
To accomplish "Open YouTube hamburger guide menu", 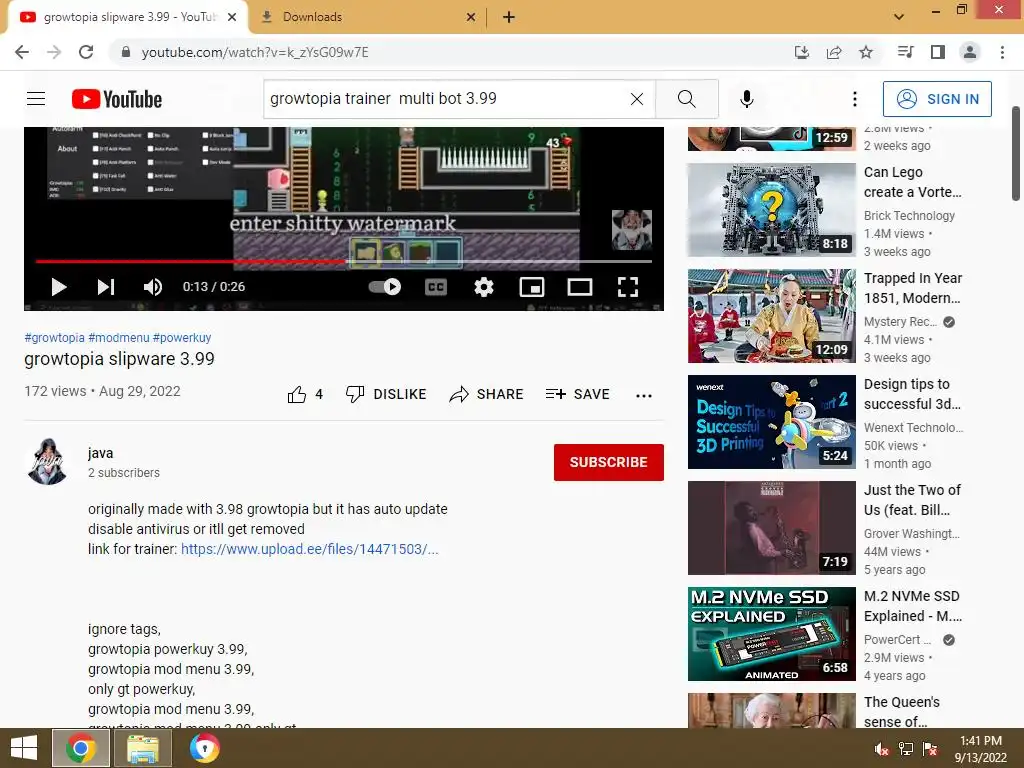I will [x=36, y=99].
